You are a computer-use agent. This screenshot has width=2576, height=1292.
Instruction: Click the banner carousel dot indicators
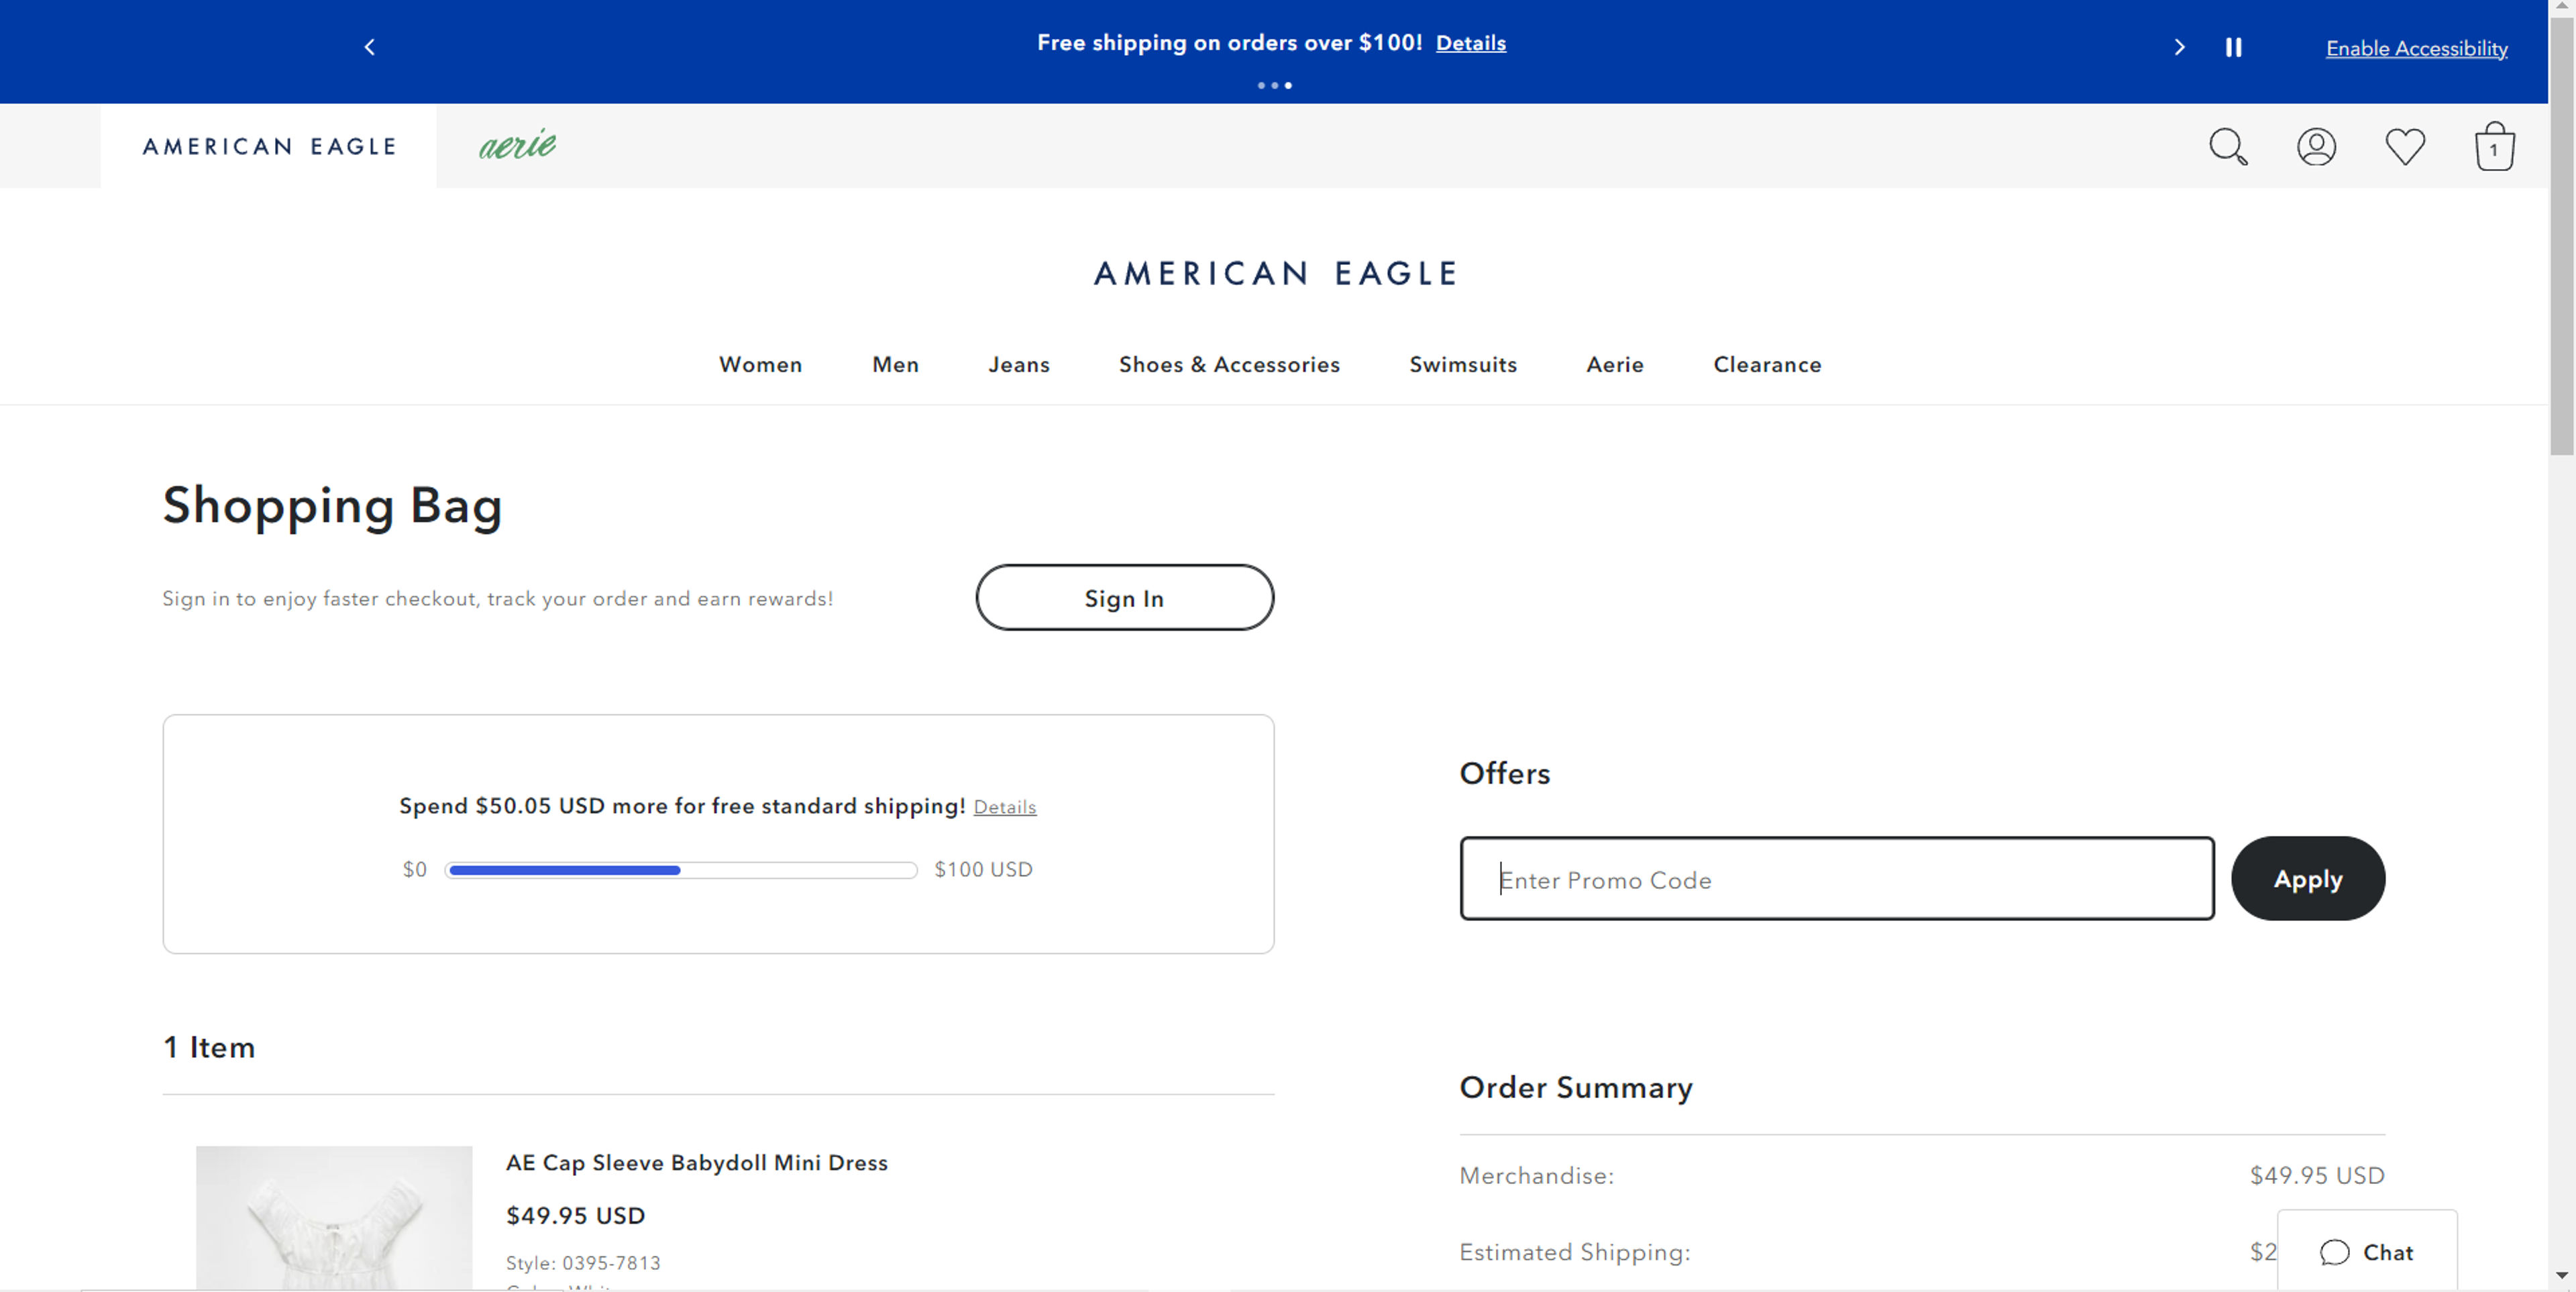pyautogui.click(x=1274, y=86)
